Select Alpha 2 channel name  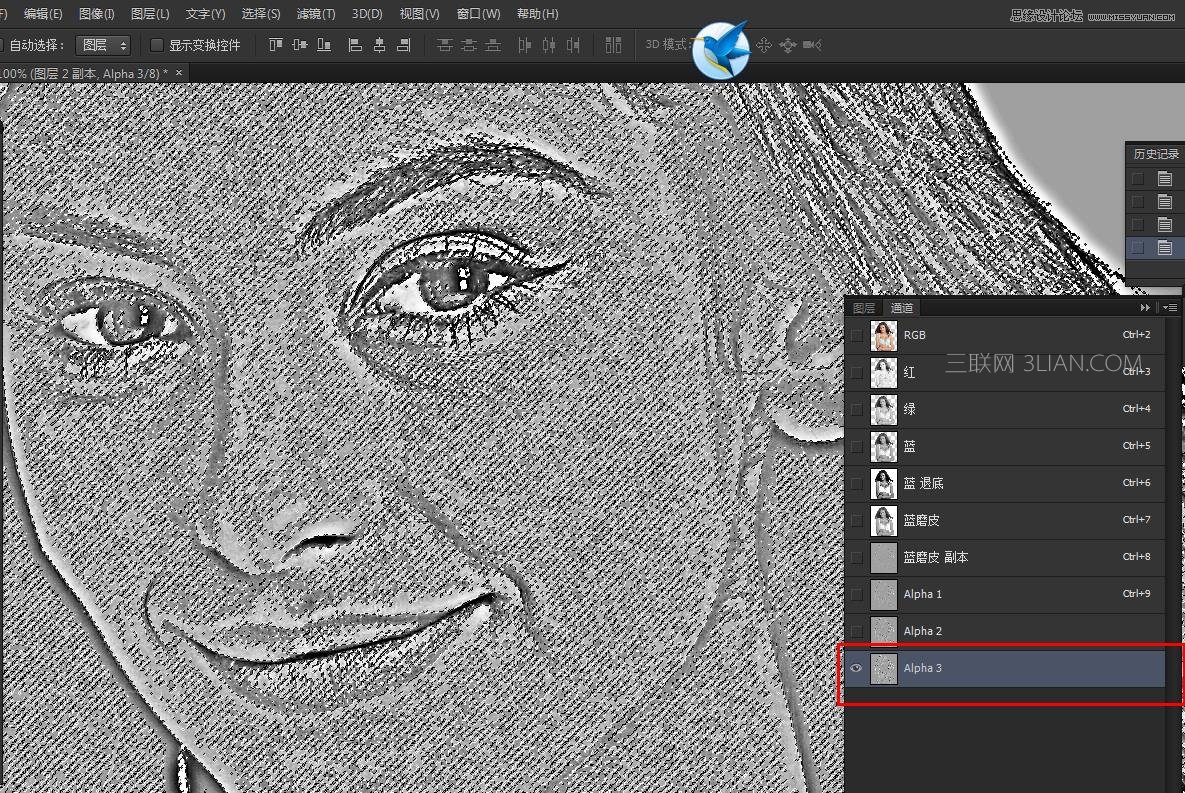923,631
